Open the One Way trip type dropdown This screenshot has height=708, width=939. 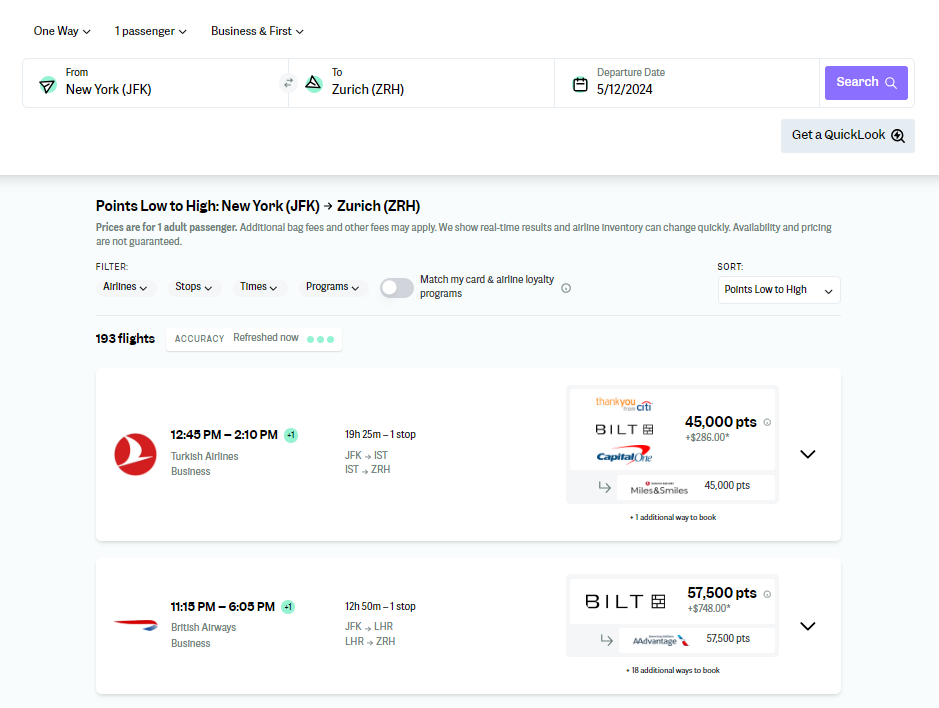(62, 31)
